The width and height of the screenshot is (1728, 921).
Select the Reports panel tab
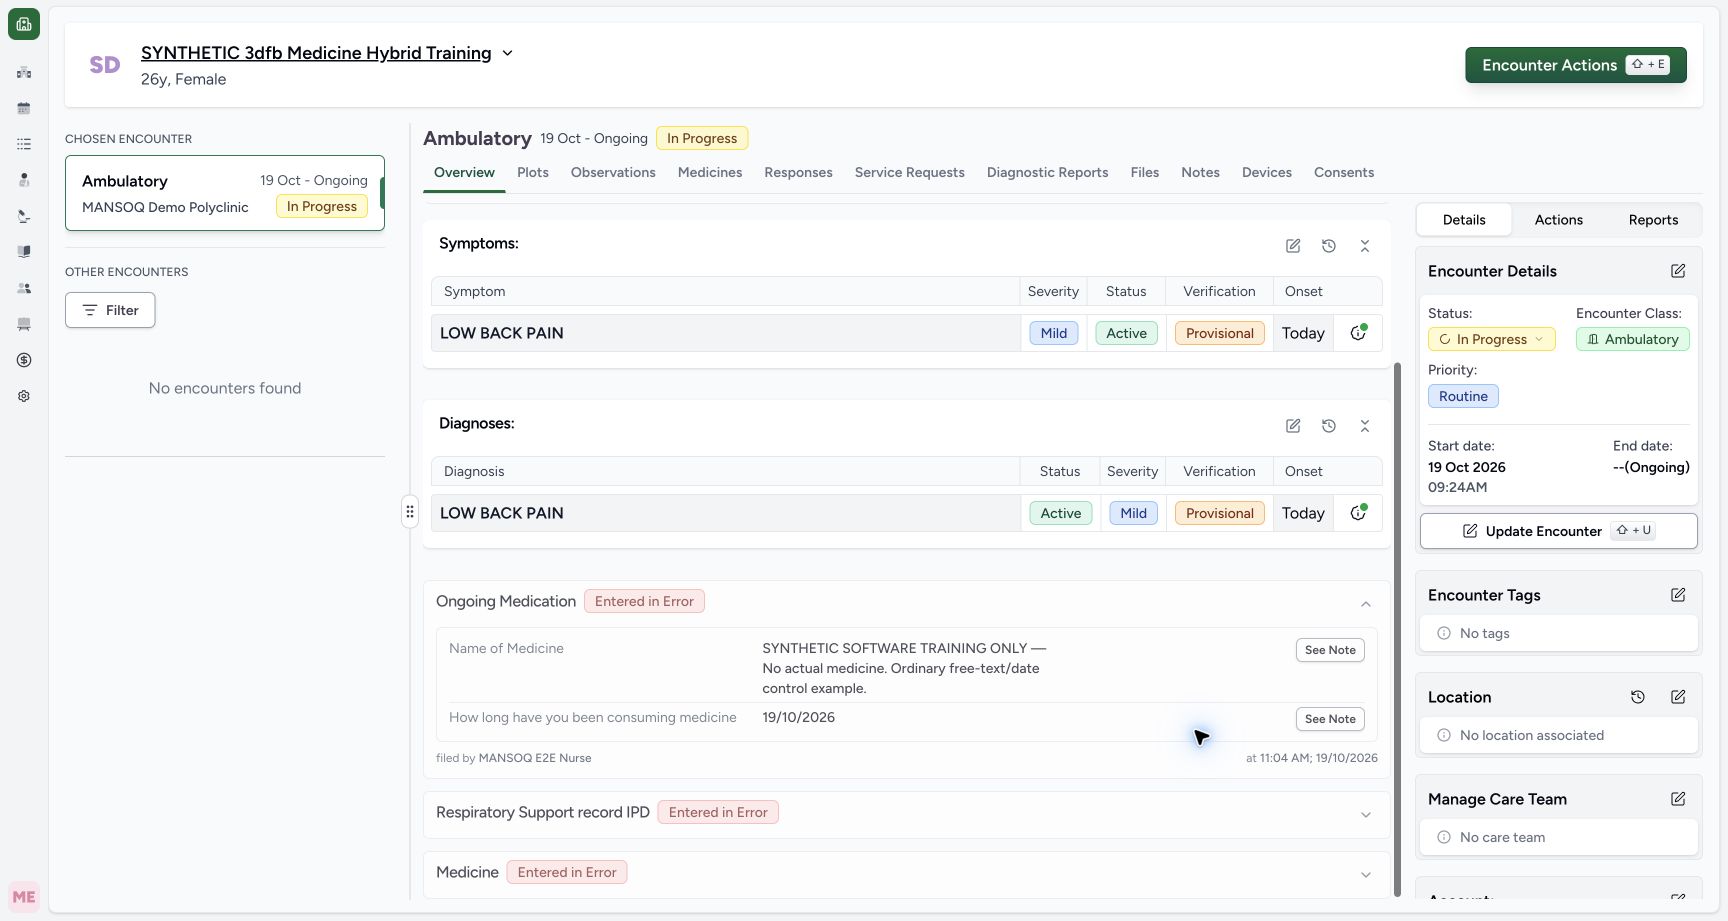coord(1653,220)
